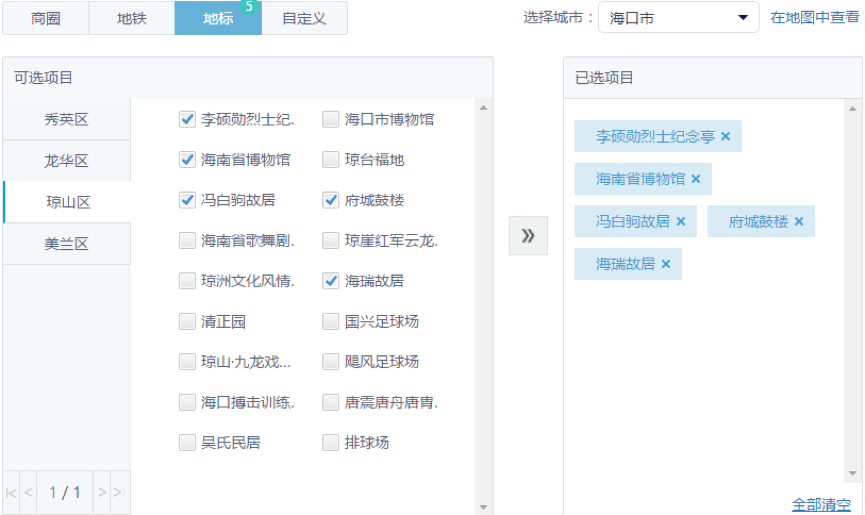This screenshot has width=865, height=515.
Task: Select the 秀英区 district
Action: click(67, 119)
